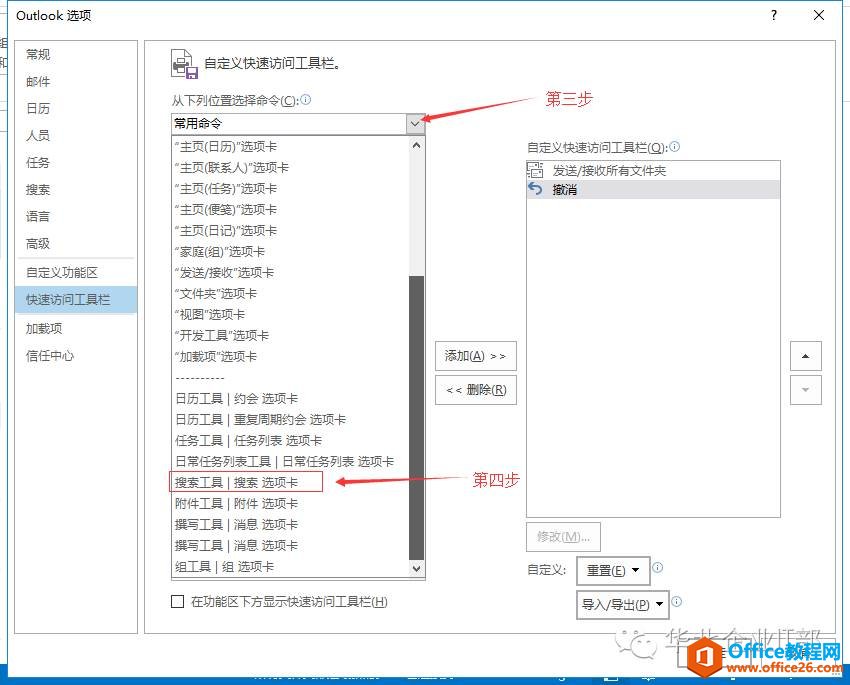Image resolution: width=850 pixels, height=685 pixels.
Task: Select “发送/接收”选项卡 in list
Action: [290, 273]
